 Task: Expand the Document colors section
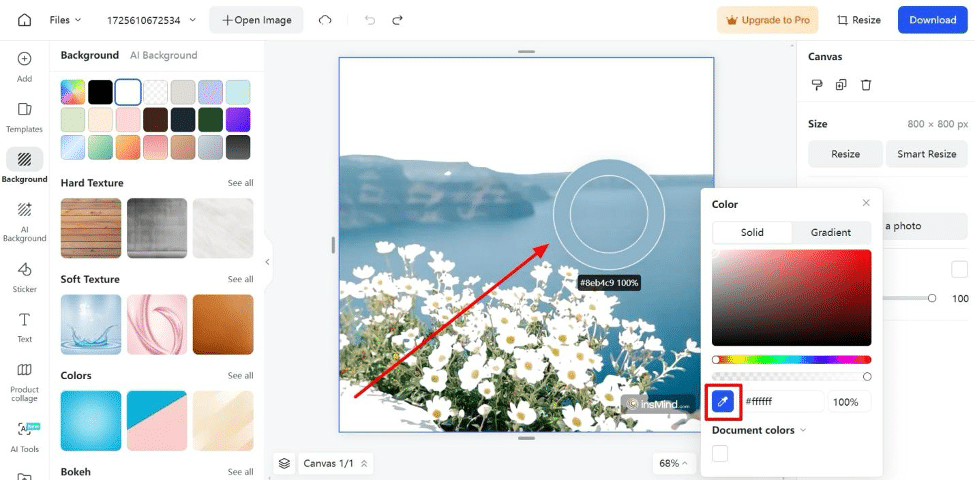(x=758, y=430)
